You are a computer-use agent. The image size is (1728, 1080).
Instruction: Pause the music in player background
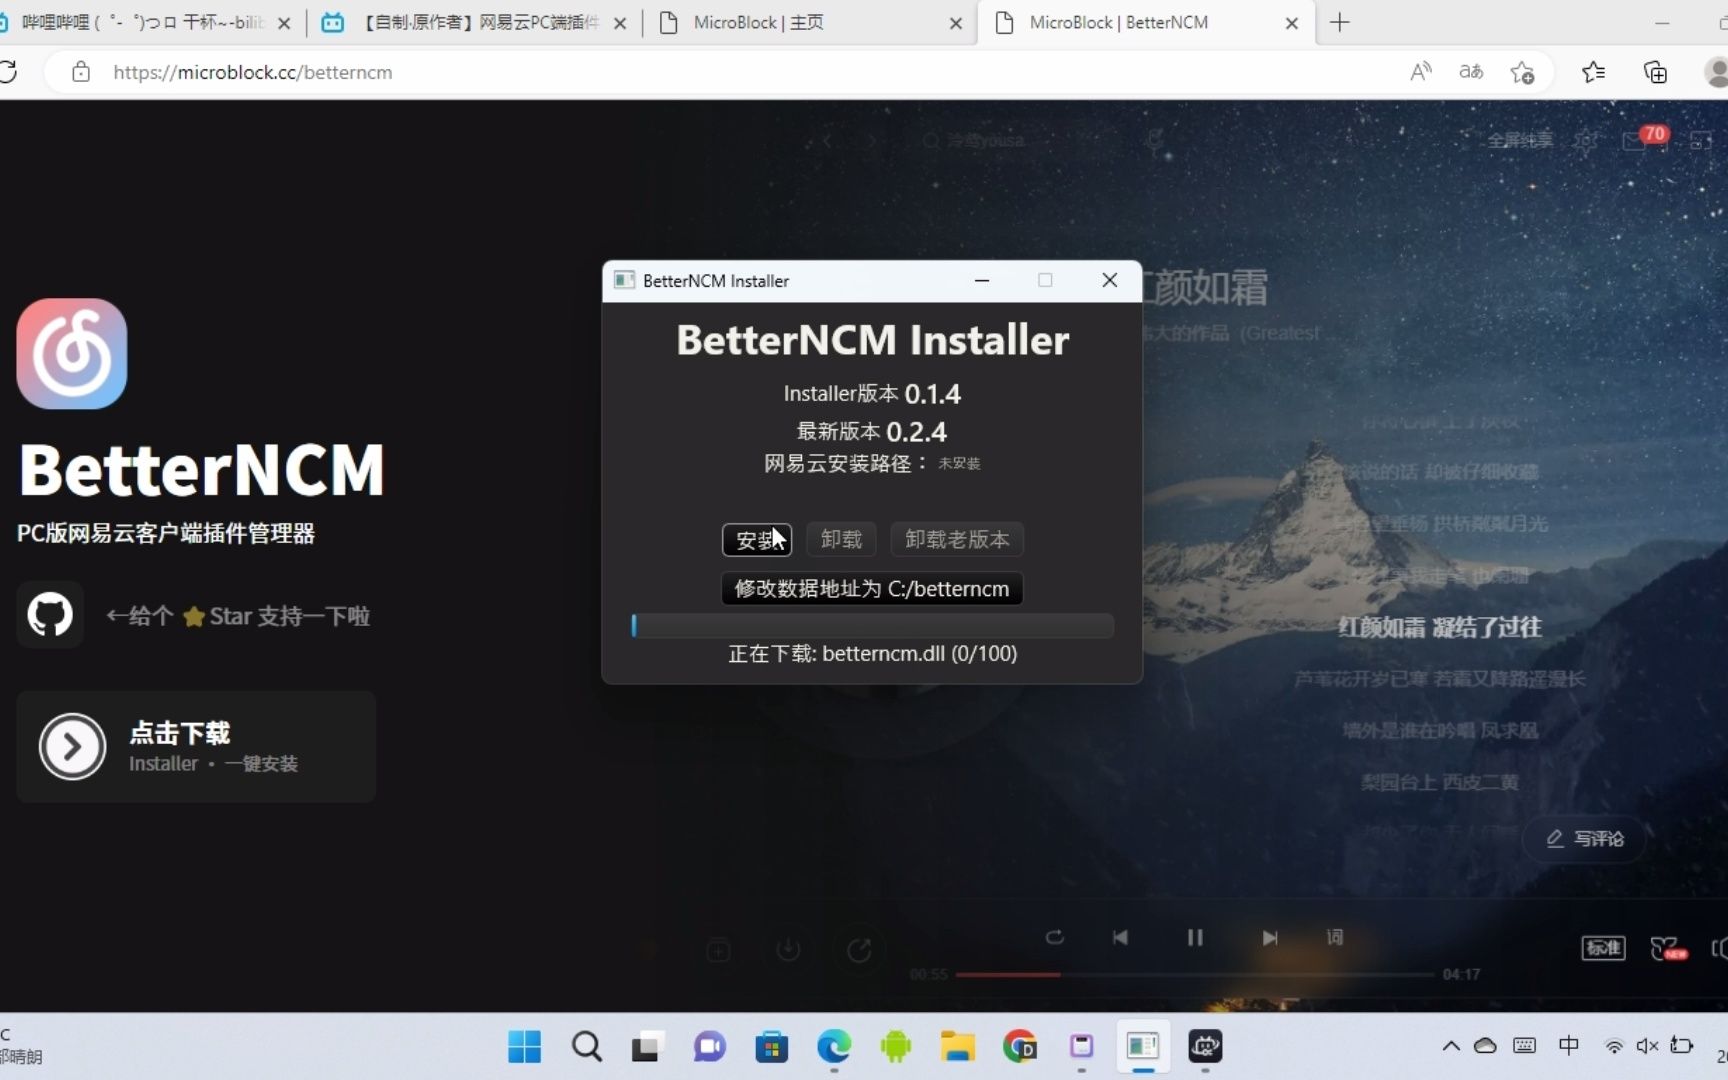coord(1195,937)
